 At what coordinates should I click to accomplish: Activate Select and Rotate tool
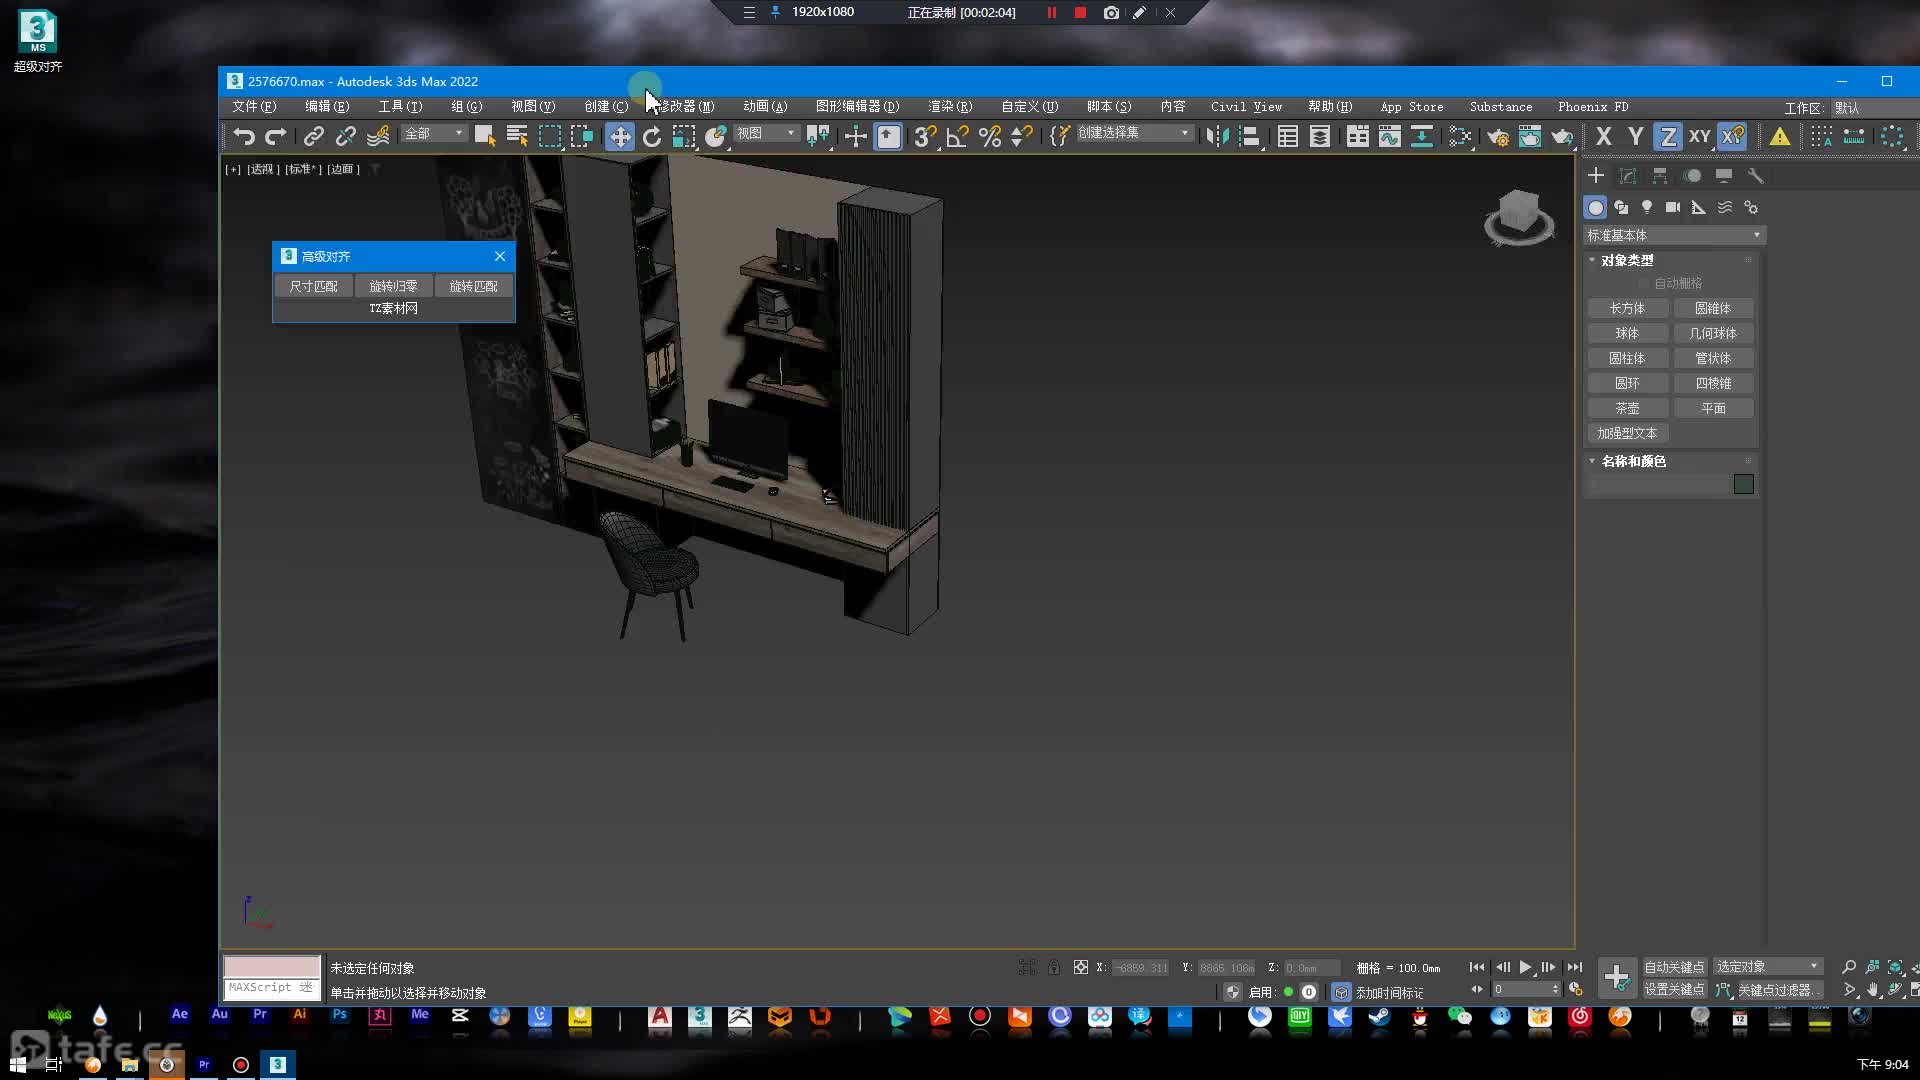(x=652, y=137)
